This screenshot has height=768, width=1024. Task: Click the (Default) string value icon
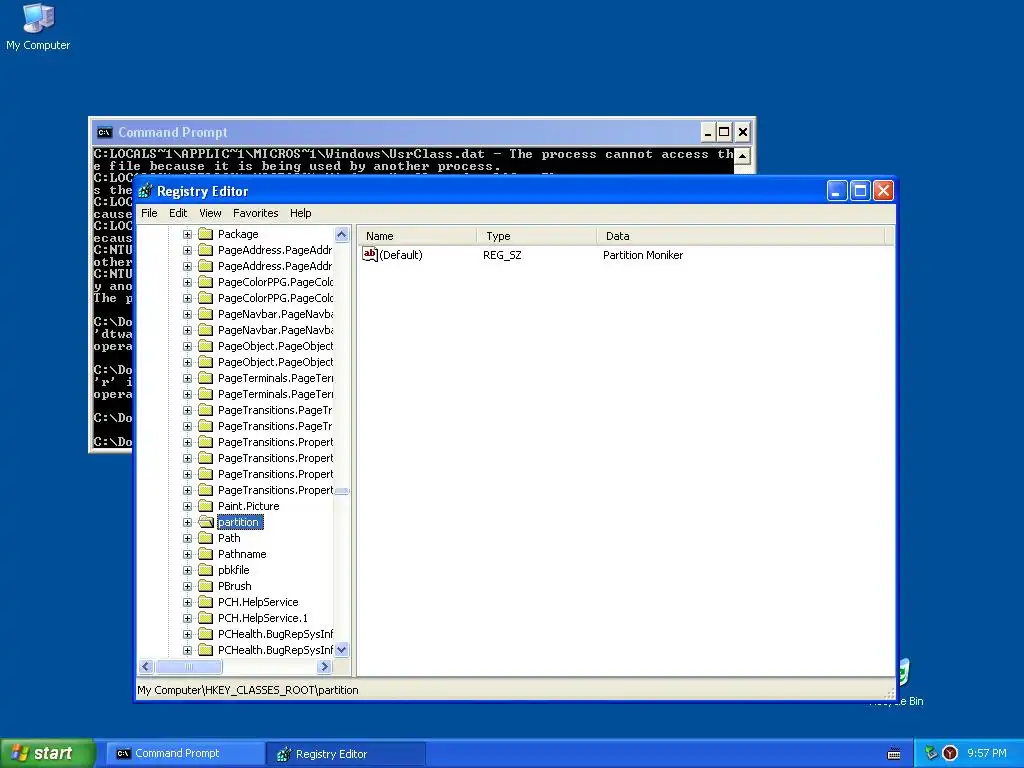(x=370, y=255)
